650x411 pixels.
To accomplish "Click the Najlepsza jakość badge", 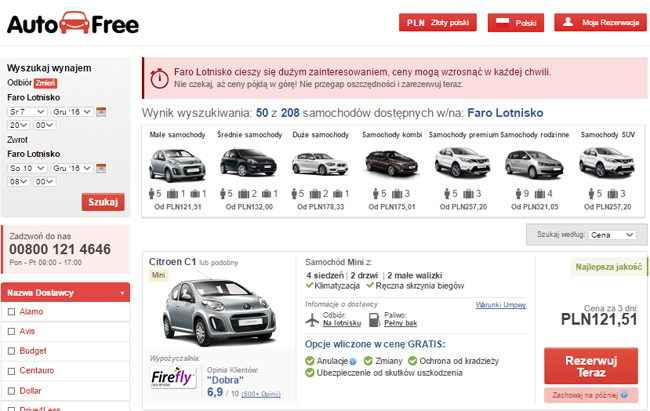I will 608,267.
